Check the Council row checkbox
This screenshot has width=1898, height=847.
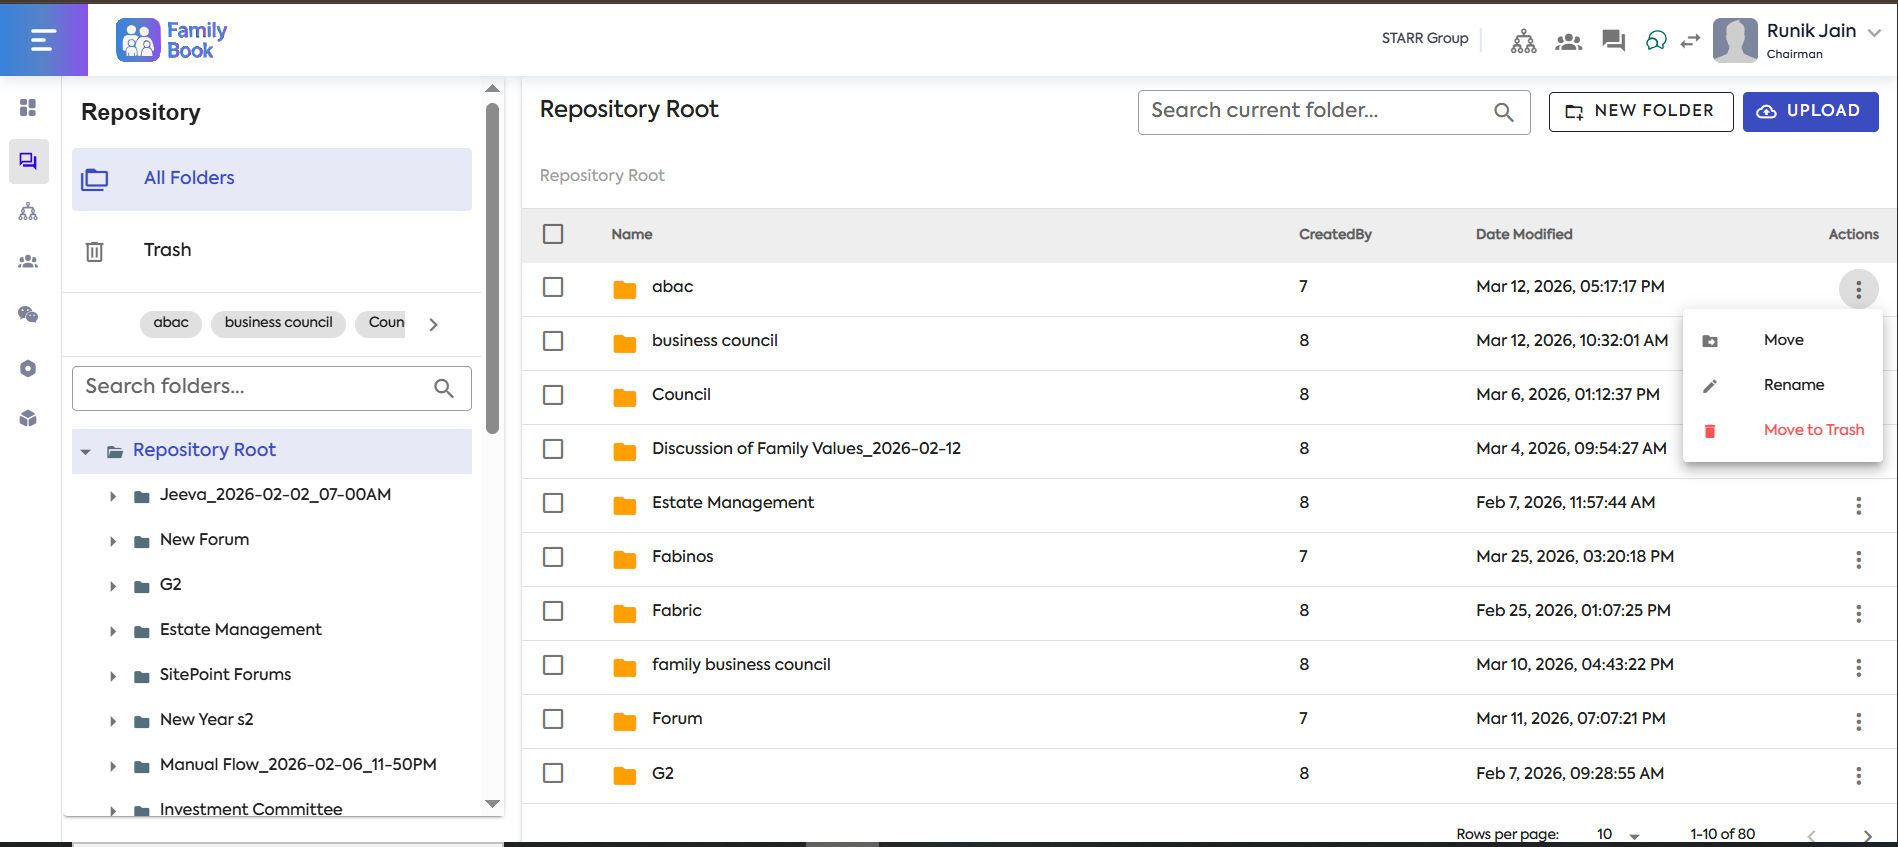tap(553, 395)
